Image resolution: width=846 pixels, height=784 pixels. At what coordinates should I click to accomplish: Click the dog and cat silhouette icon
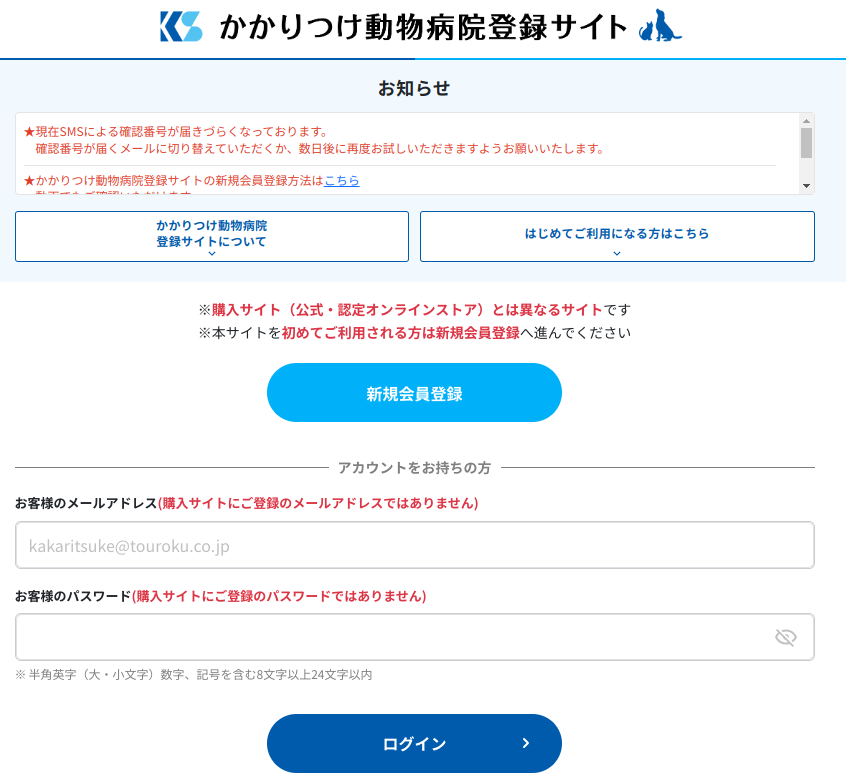659,27
